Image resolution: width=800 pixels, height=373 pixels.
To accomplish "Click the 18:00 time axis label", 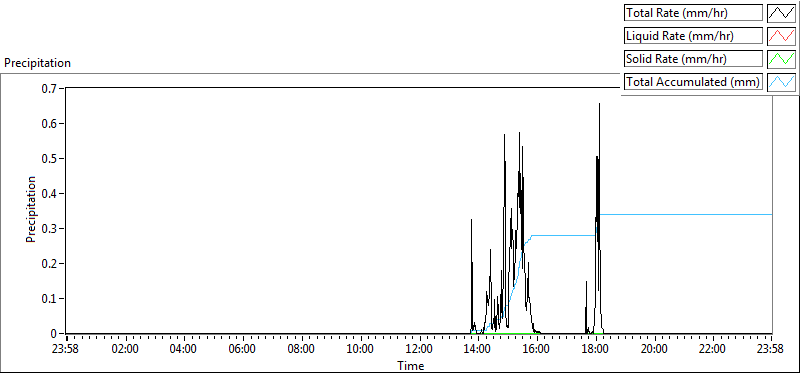I will (595, 350).
